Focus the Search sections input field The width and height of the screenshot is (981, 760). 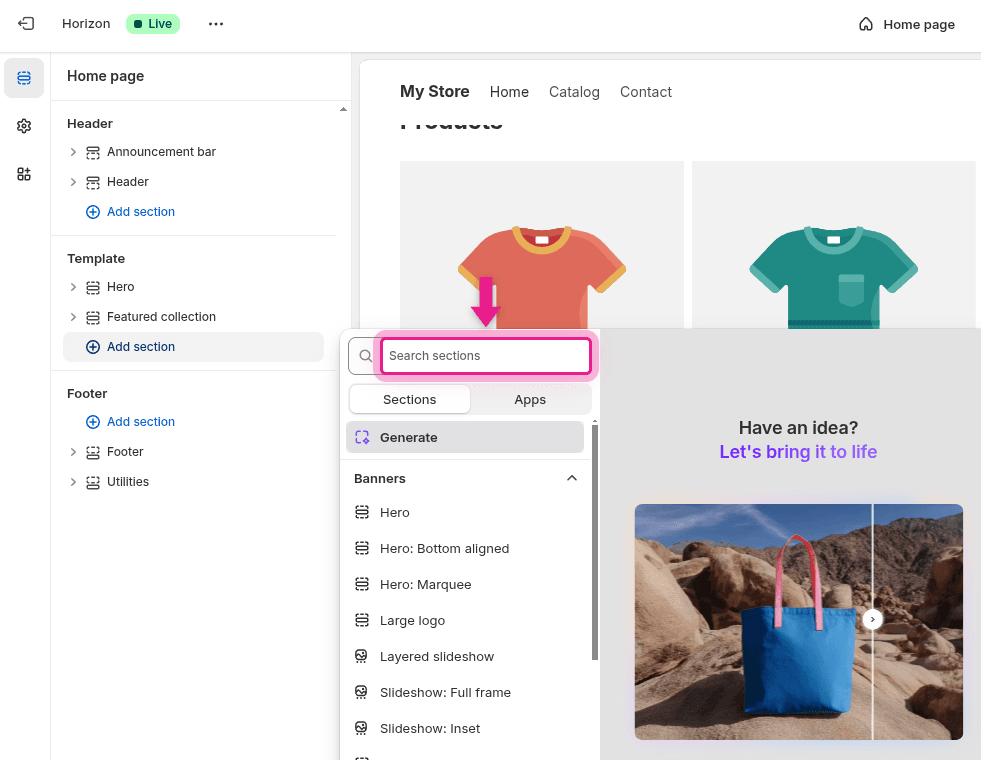[x=485, y=356]
